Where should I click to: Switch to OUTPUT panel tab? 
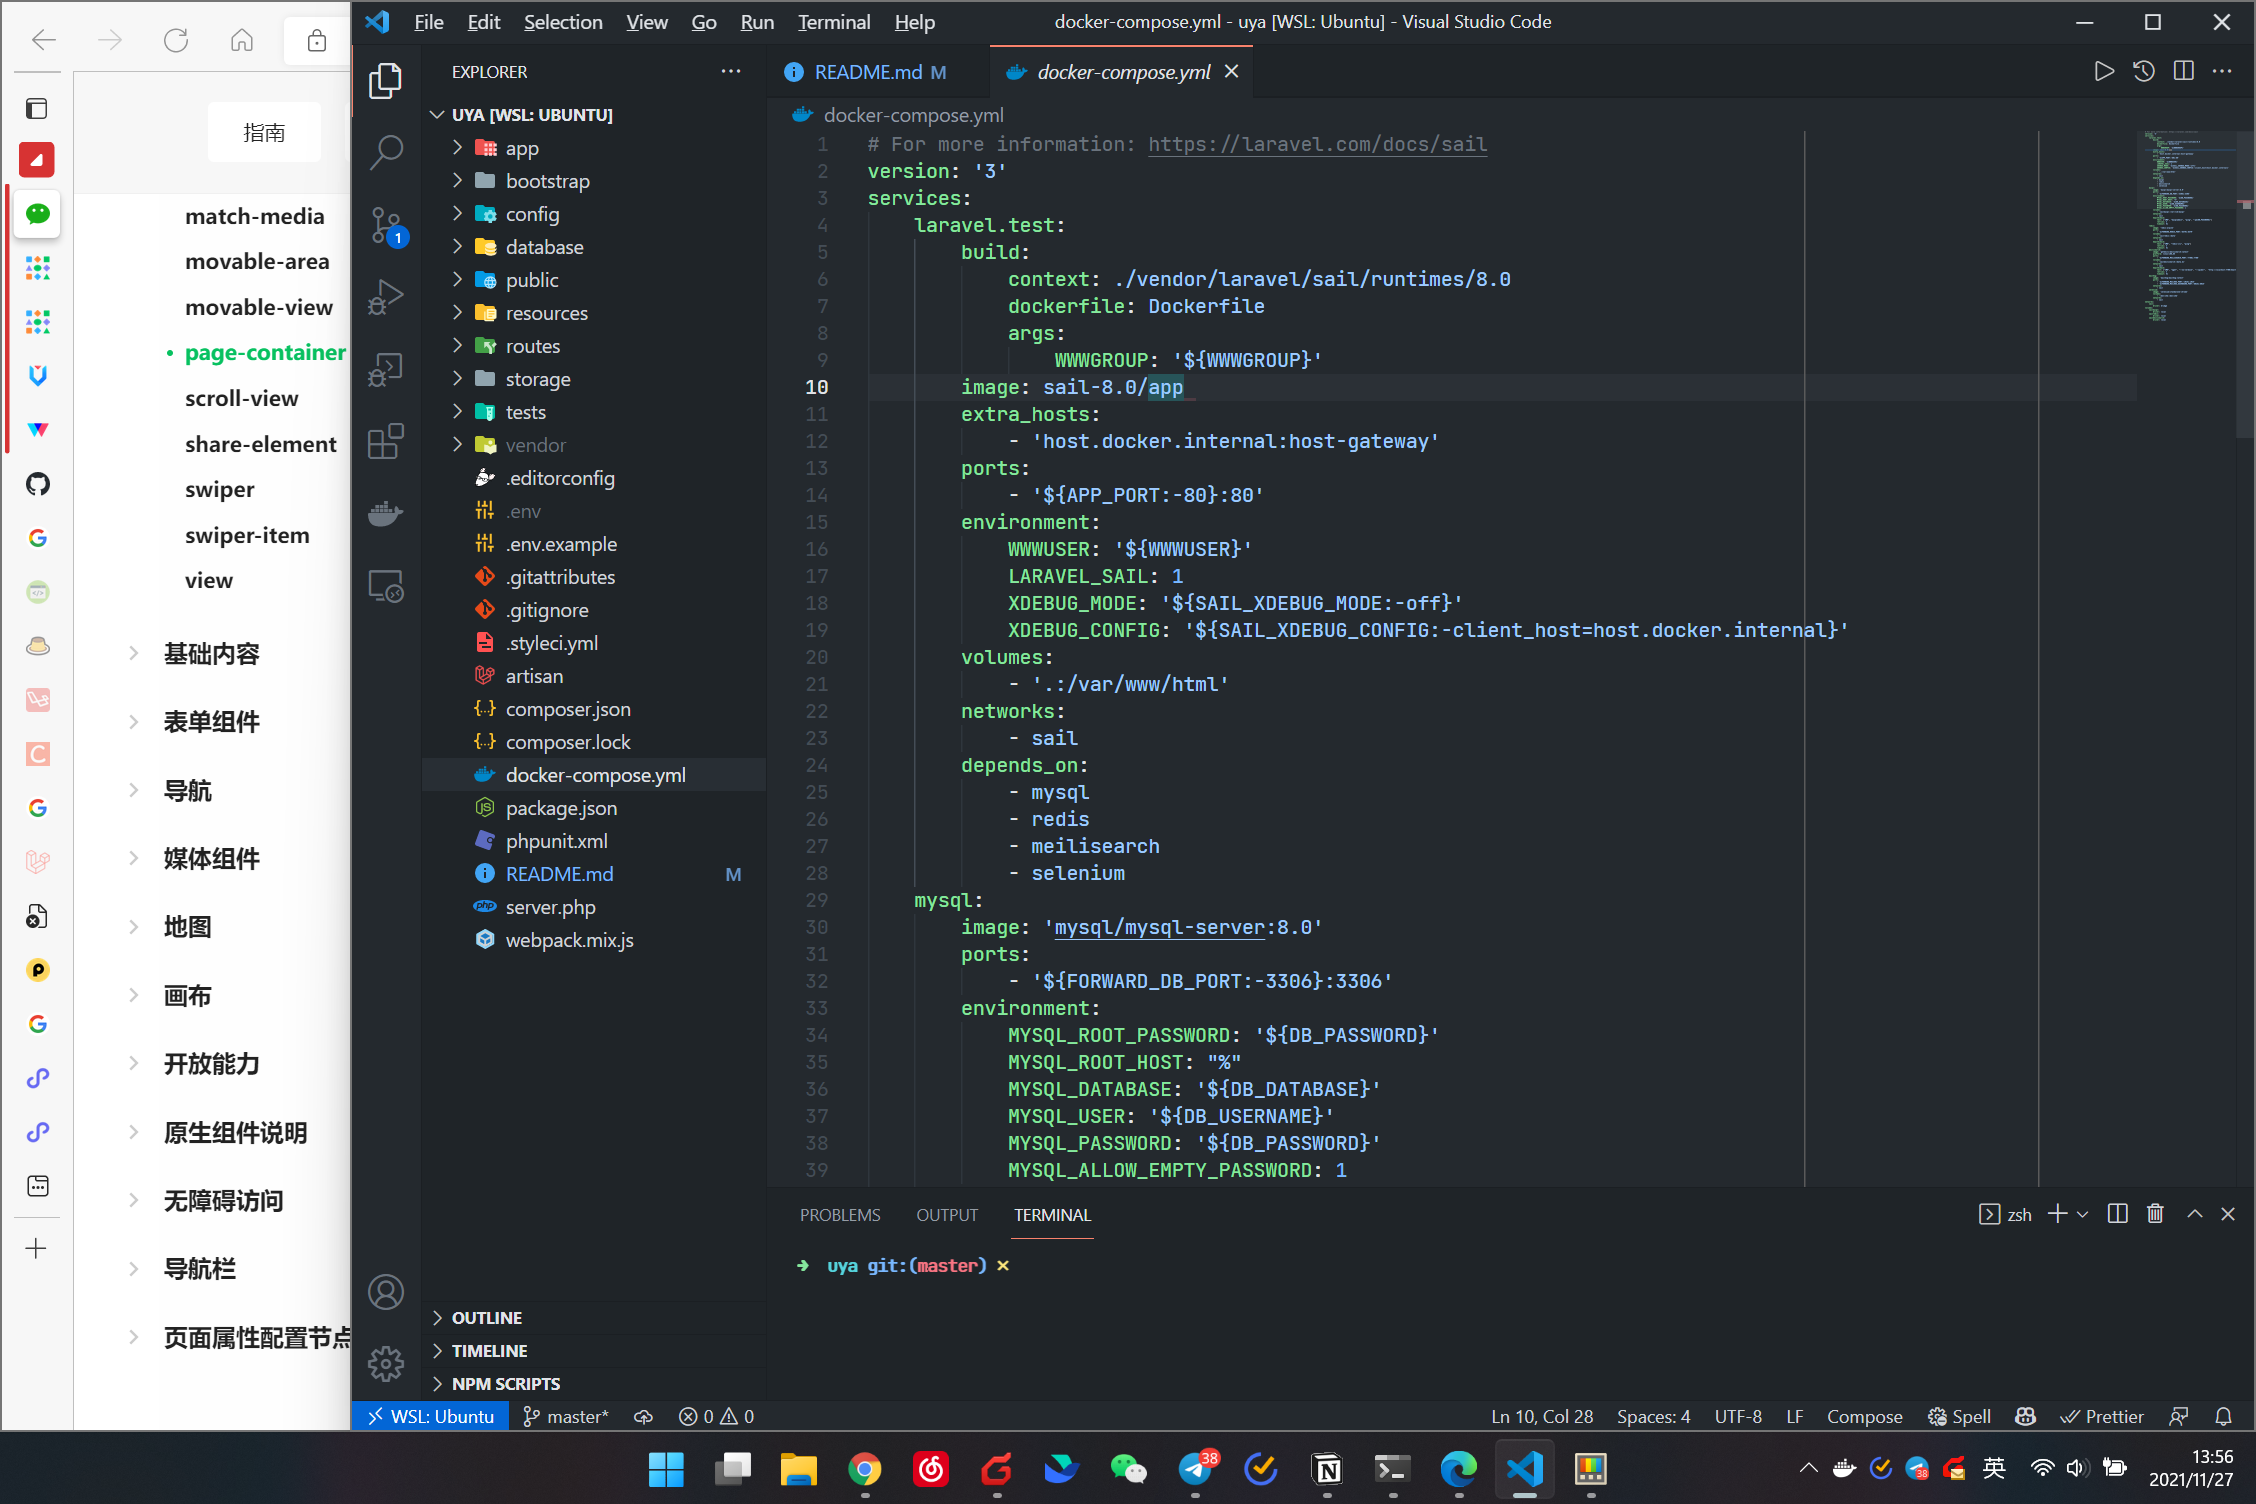(947, 1215)
